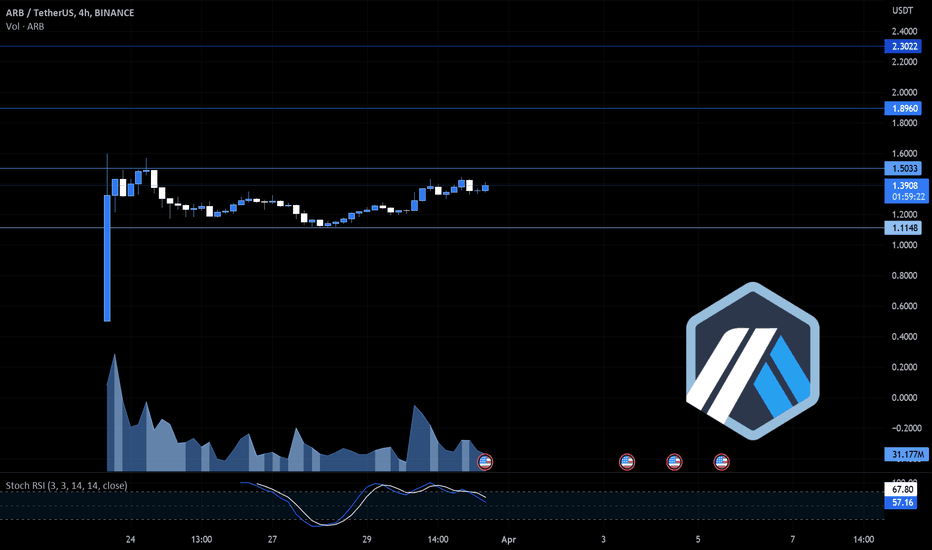
Task: Click the Stoch RSI value 57.16
Action: coord(902,502)
